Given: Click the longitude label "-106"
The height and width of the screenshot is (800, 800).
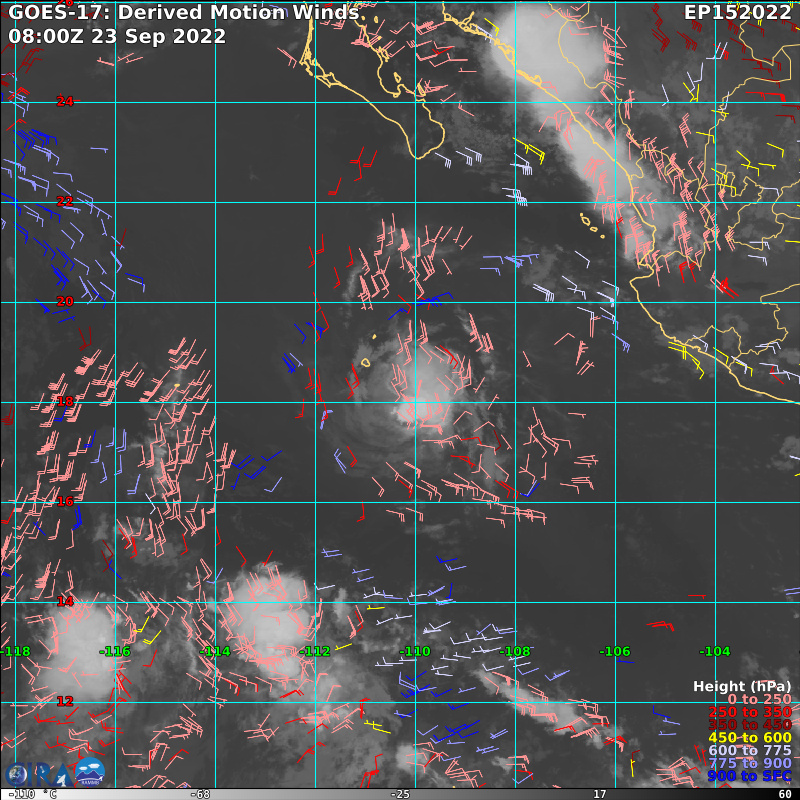Looking at the screenshot, I should coord(615,652).
